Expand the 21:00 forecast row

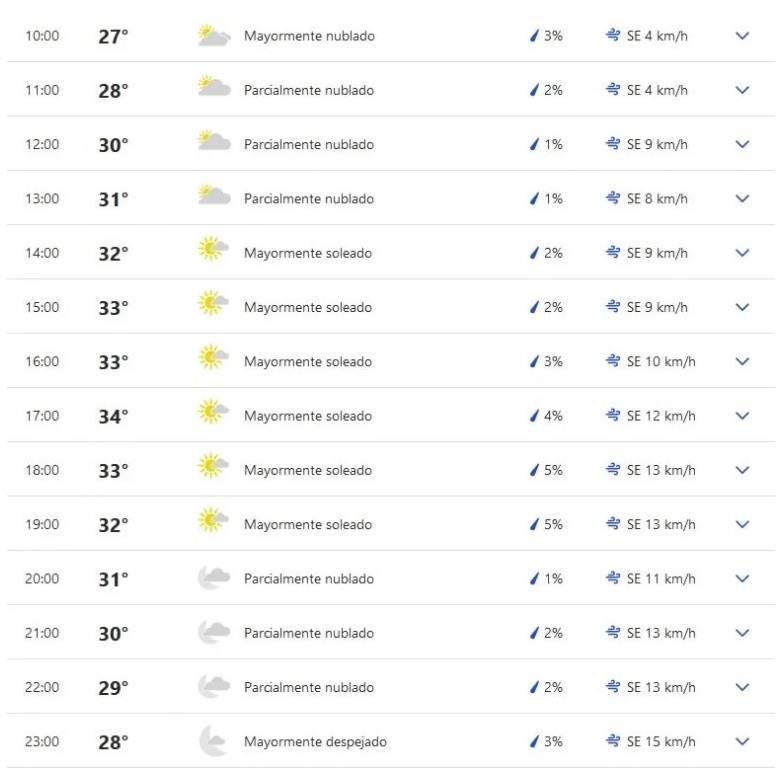[742, 632]
